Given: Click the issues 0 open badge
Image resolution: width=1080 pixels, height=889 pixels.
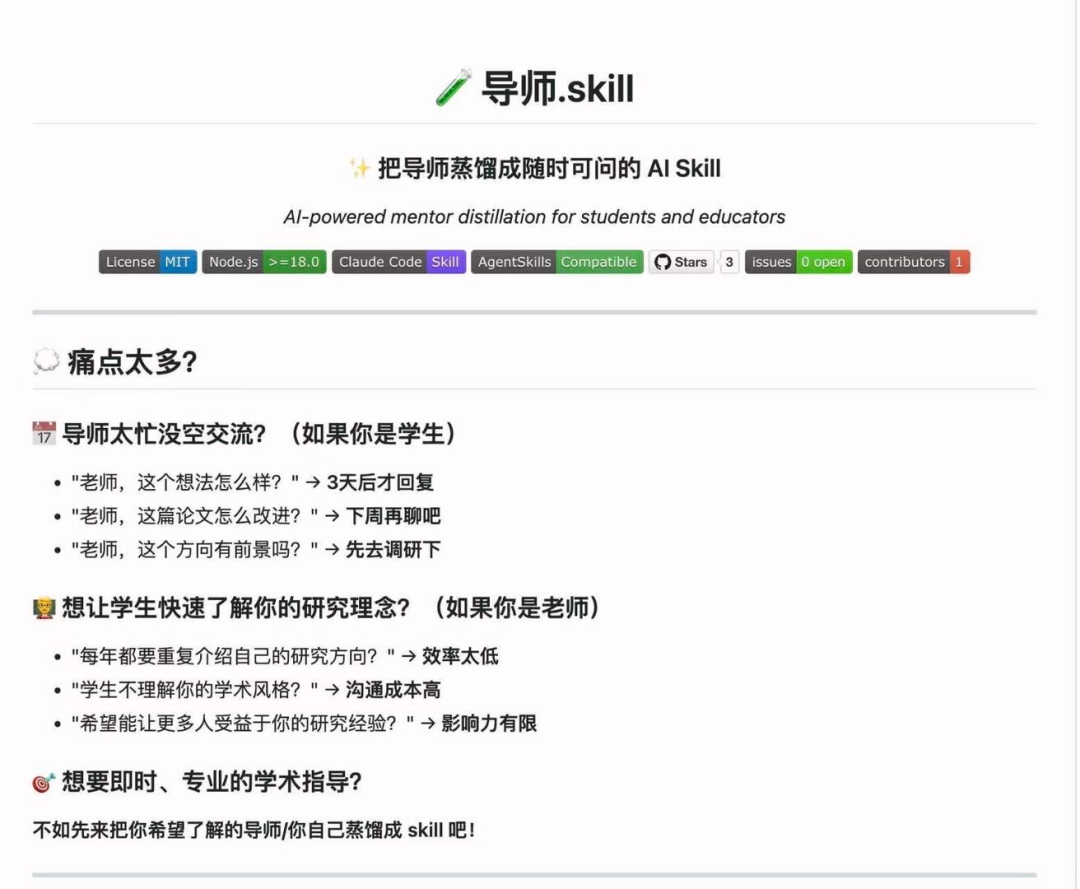Looking at the screenshot, I should [798, 262].
